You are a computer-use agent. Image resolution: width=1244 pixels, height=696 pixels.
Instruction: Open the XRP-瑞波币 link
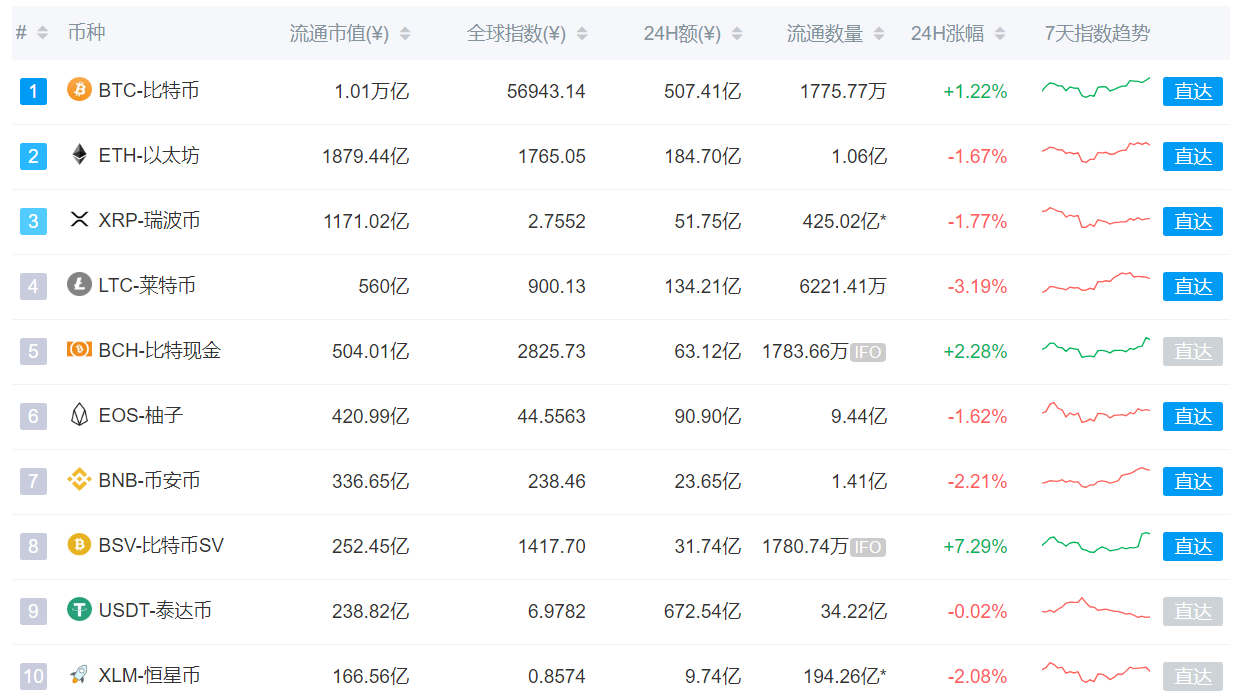pos(149,220)
